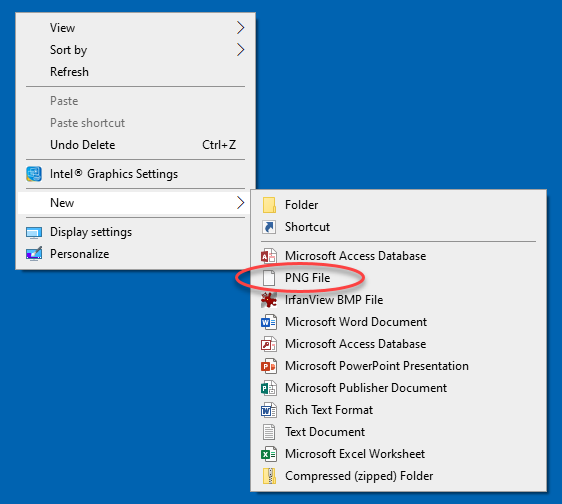
Task: Click the Text Document notepad icon
Action: [269, 432]
